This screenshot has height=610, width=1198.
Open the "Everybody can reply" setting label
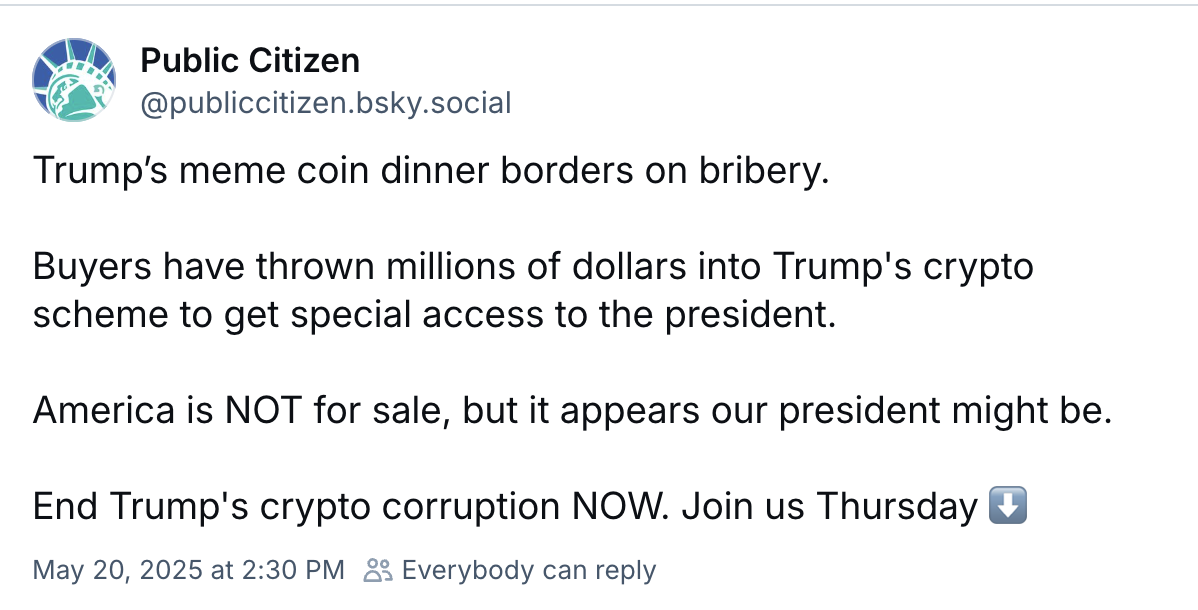[x=528, y=571]
